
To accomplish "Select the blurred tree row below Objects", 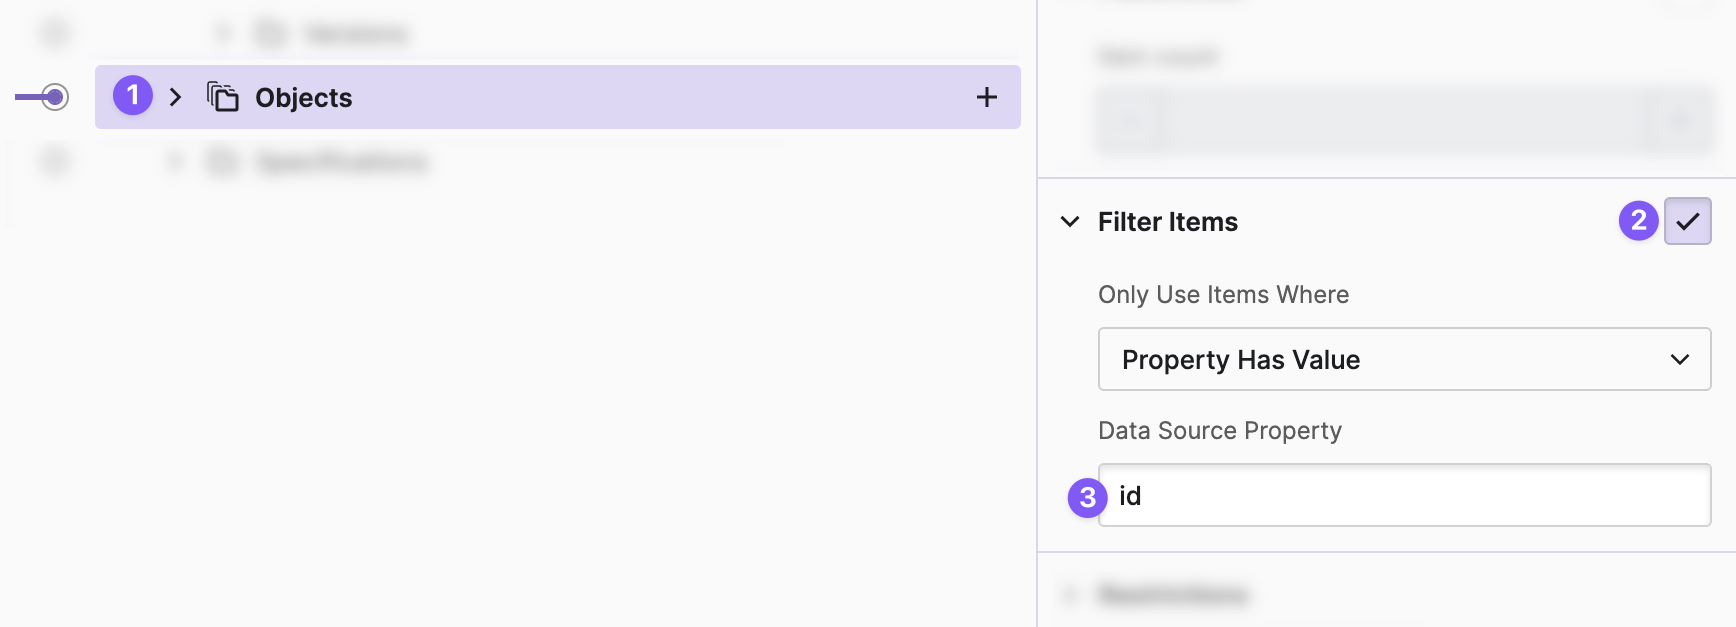I will coord(341,162).
